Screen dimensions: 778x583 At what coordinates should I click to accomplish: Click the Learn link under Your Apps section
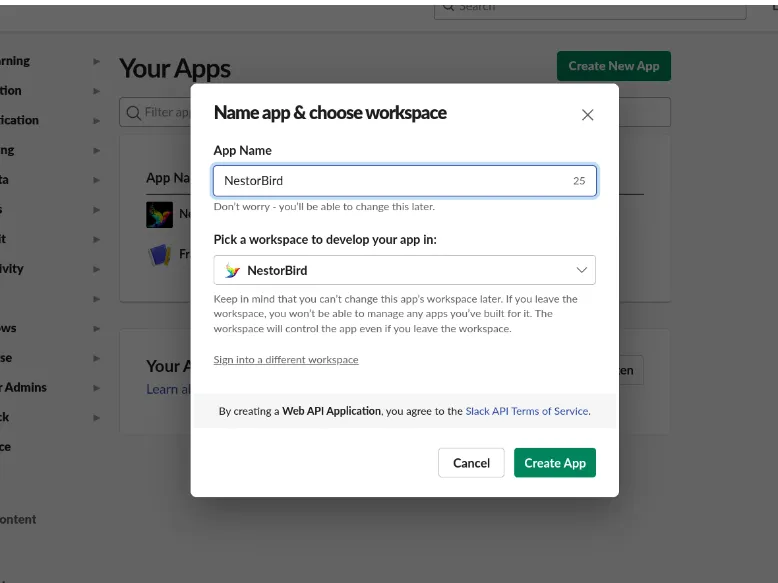[168, 389]
